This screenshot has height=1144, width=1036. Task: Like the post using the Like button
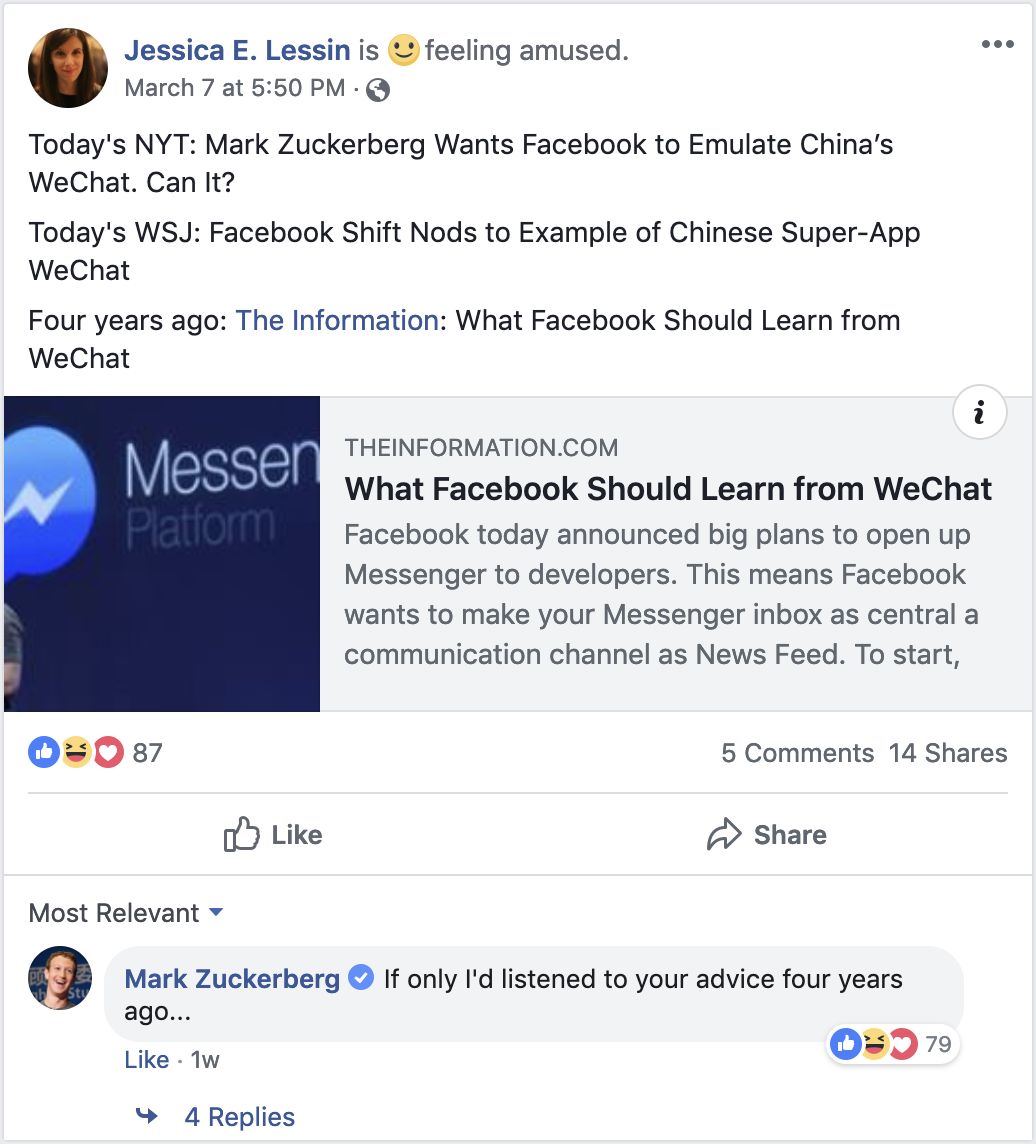[273, 834]
